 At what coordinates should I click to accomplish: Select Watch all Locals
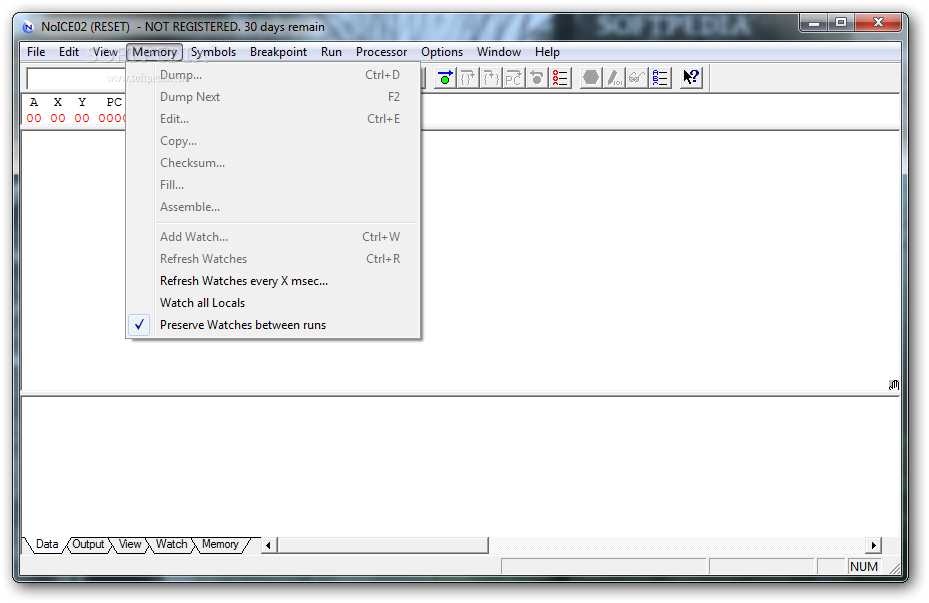(x=273, y=303)
